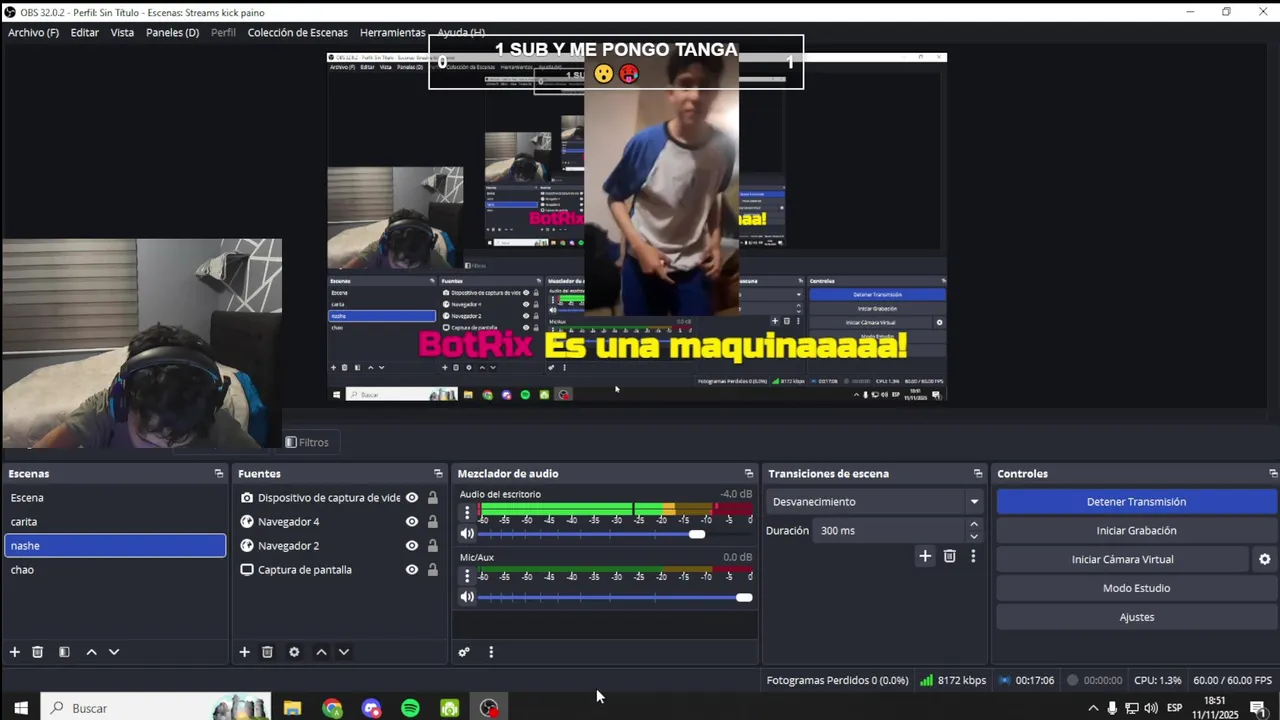The image size is (1280, 720).
Task: Remove selected source trash icon in Fuentes
Action: tap(267, 652)
